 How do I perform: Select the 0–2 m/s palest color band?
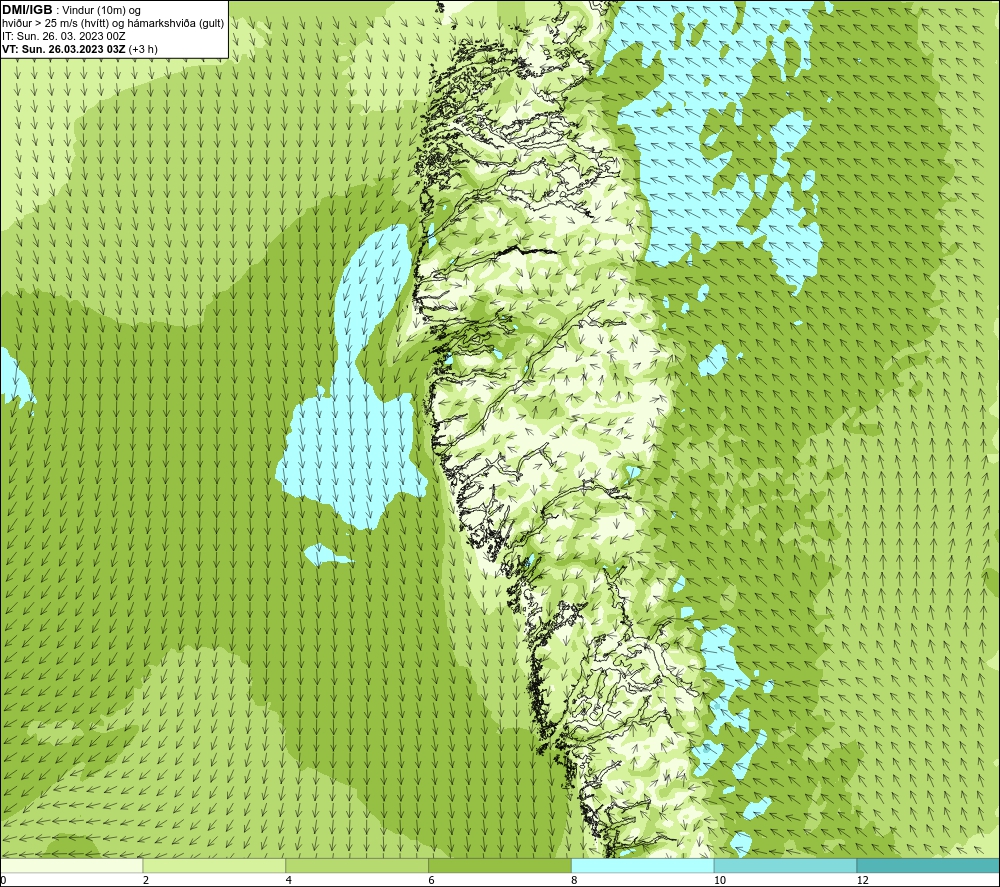(71, 865)
